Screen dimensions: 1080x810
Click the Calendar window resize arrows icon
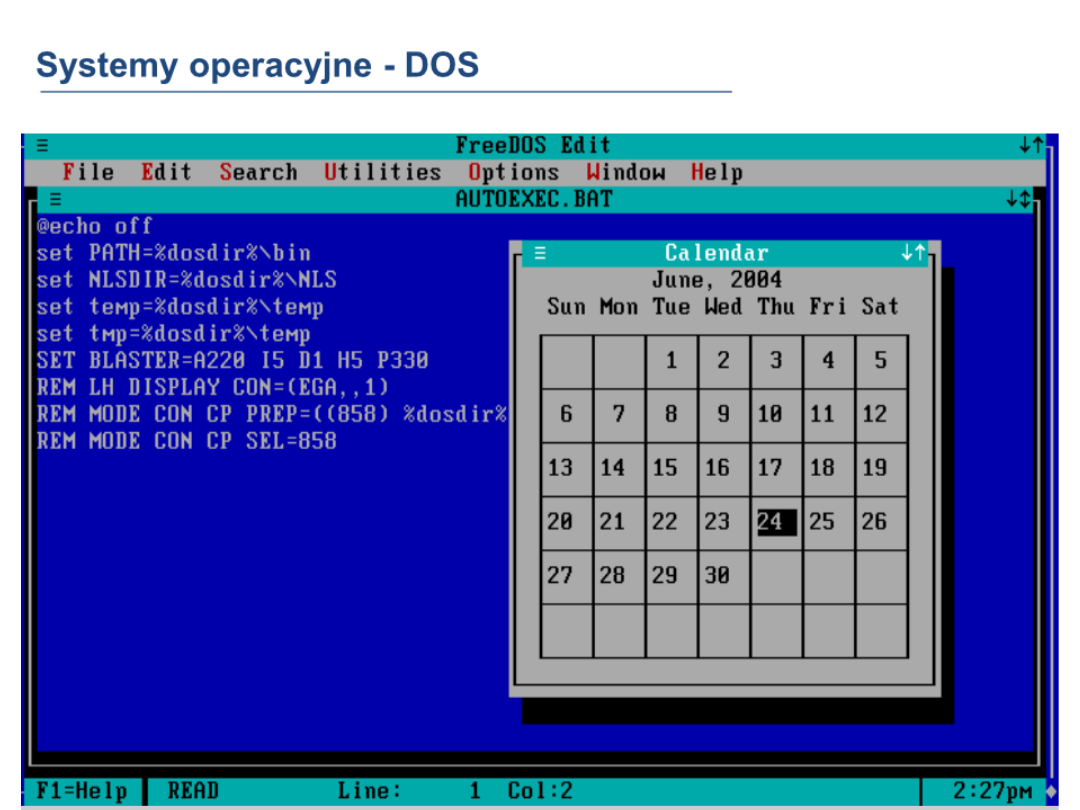(x=913, y=254)
